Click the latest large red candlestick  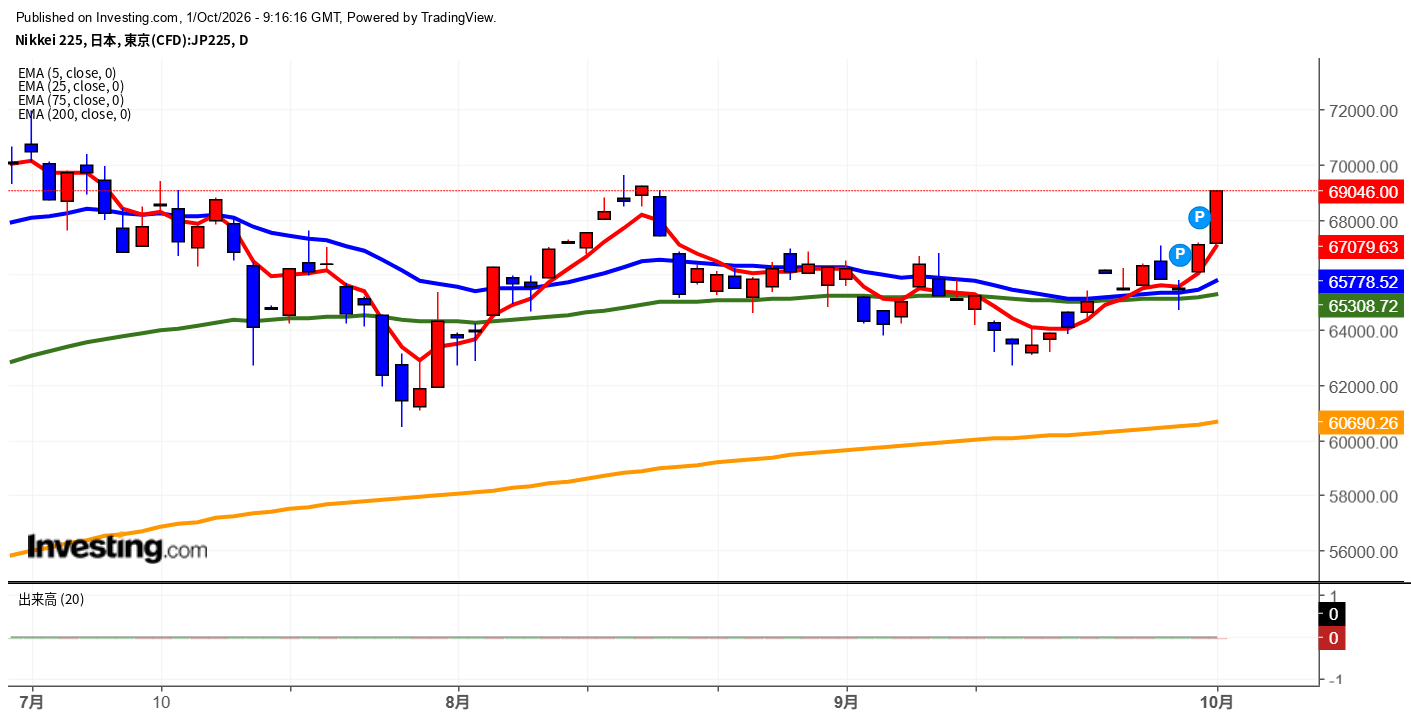click(x=1217, y=216)
